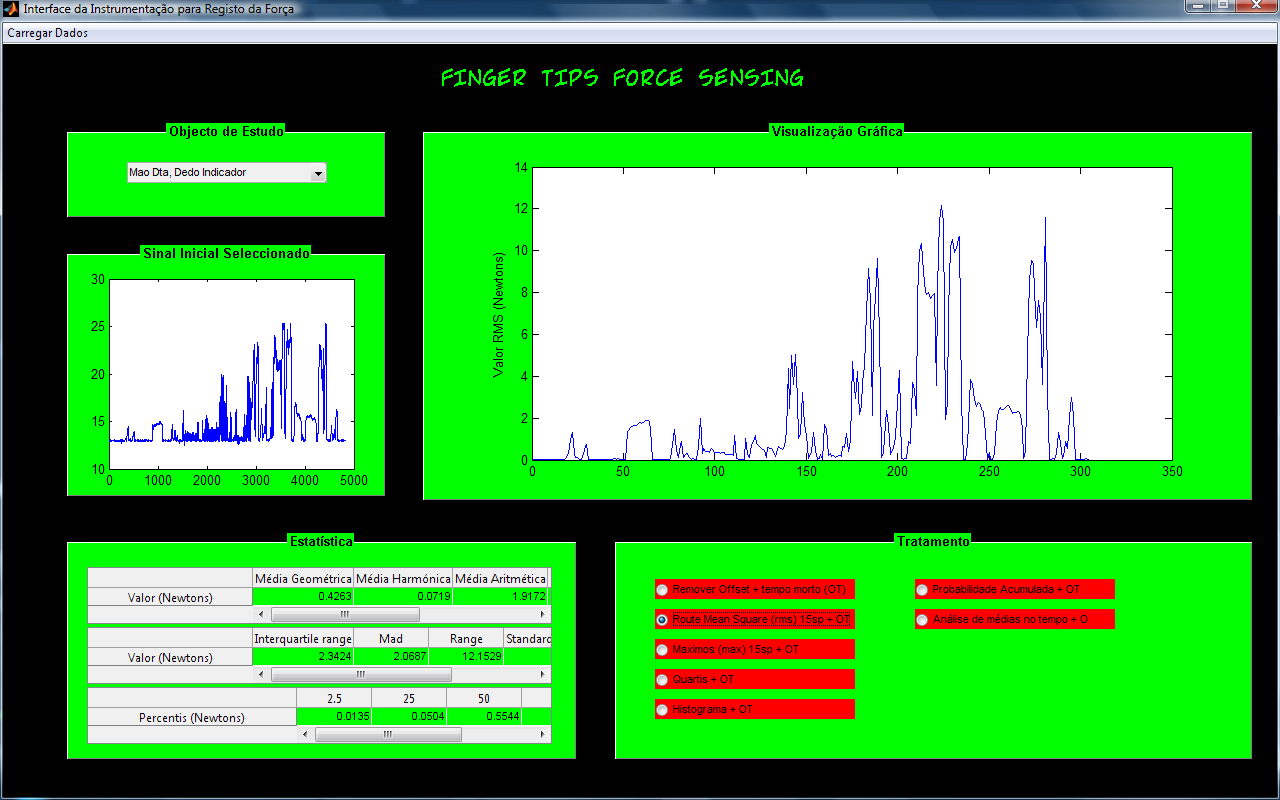Click right scroll arrow of Percentis table

(543, 734)
